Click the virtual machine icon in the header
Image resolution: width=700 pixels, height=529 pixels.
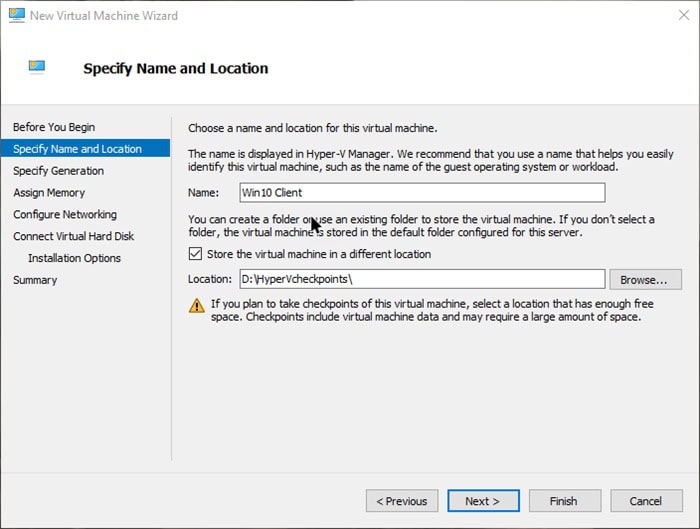37,67
